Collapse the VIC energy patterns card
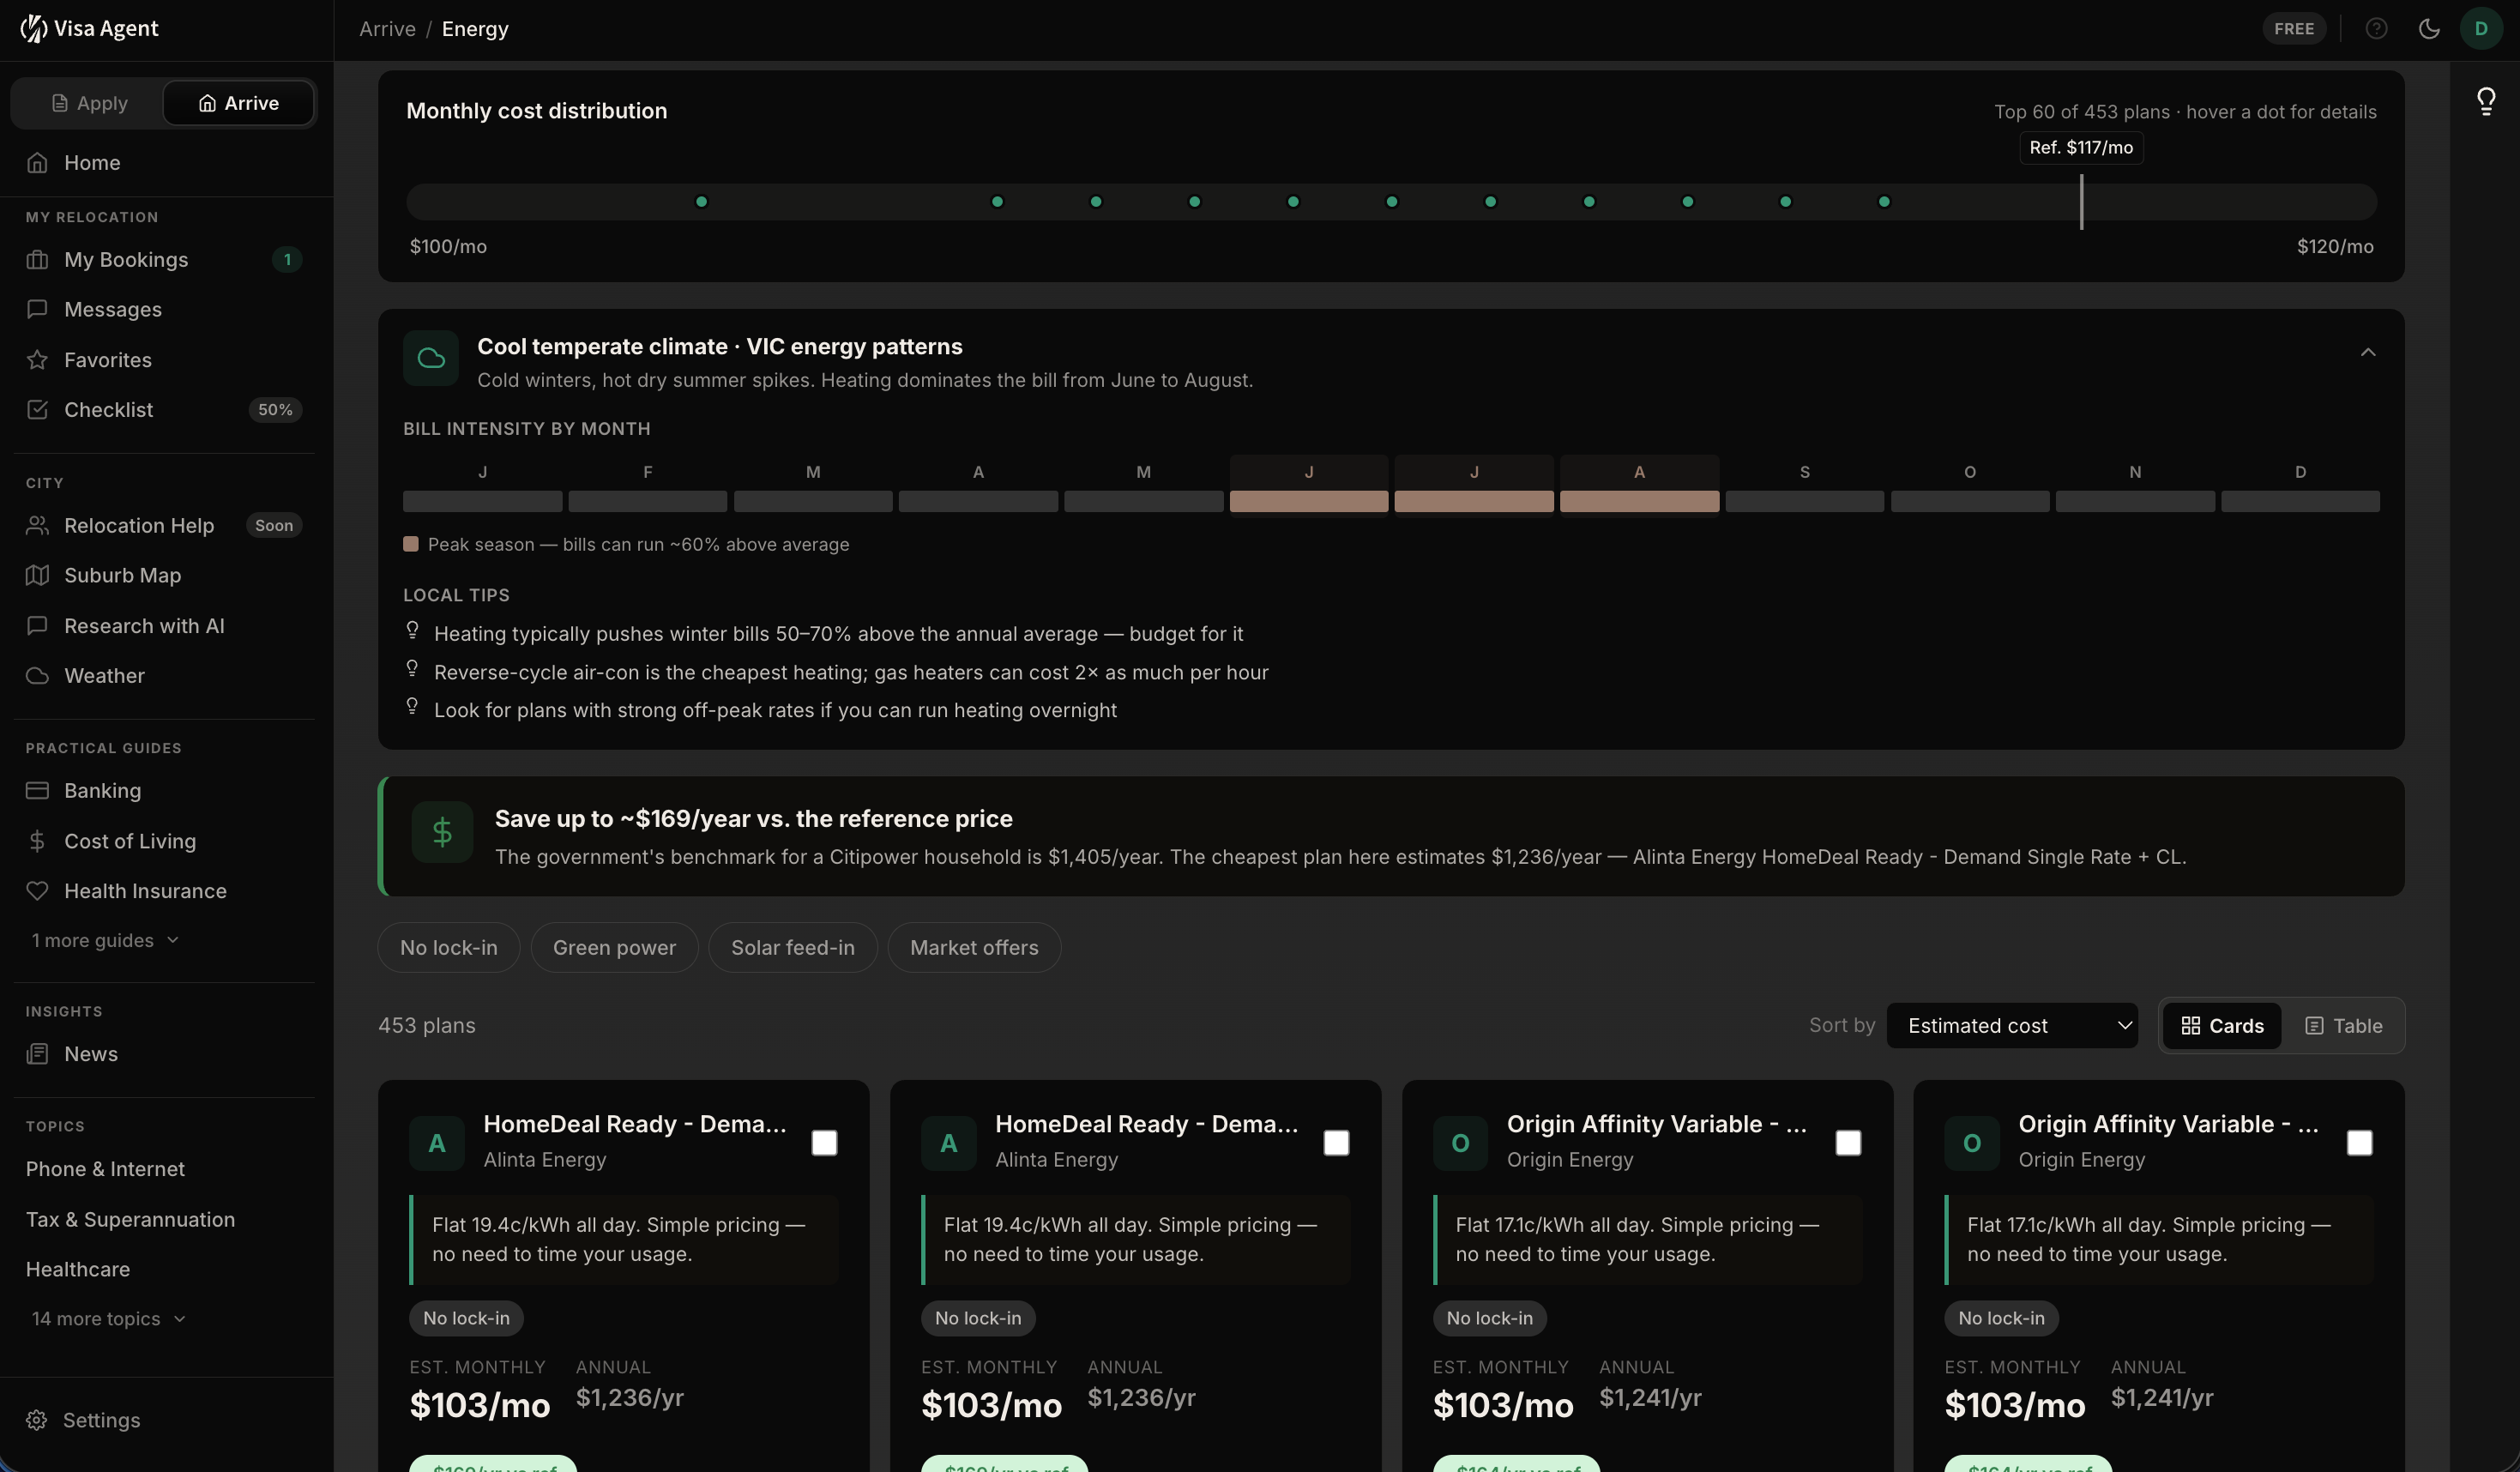The width and height of the screenshot is (2520, 1472). pos(2367,352)
